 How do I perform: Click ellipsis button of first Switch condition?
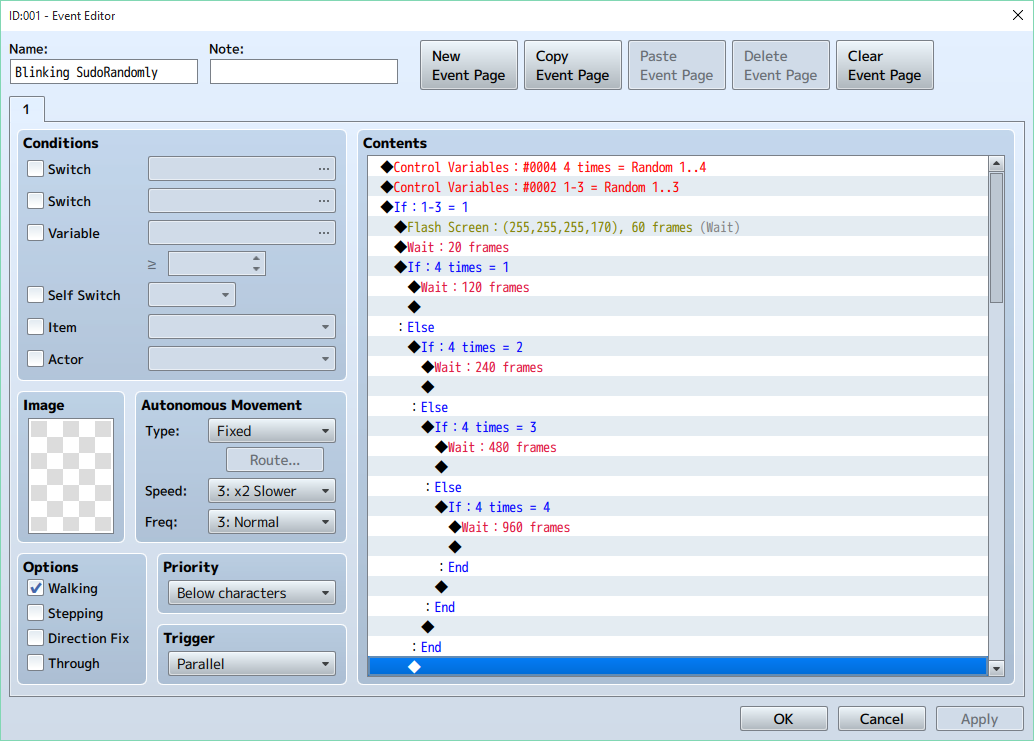(323, 169)
